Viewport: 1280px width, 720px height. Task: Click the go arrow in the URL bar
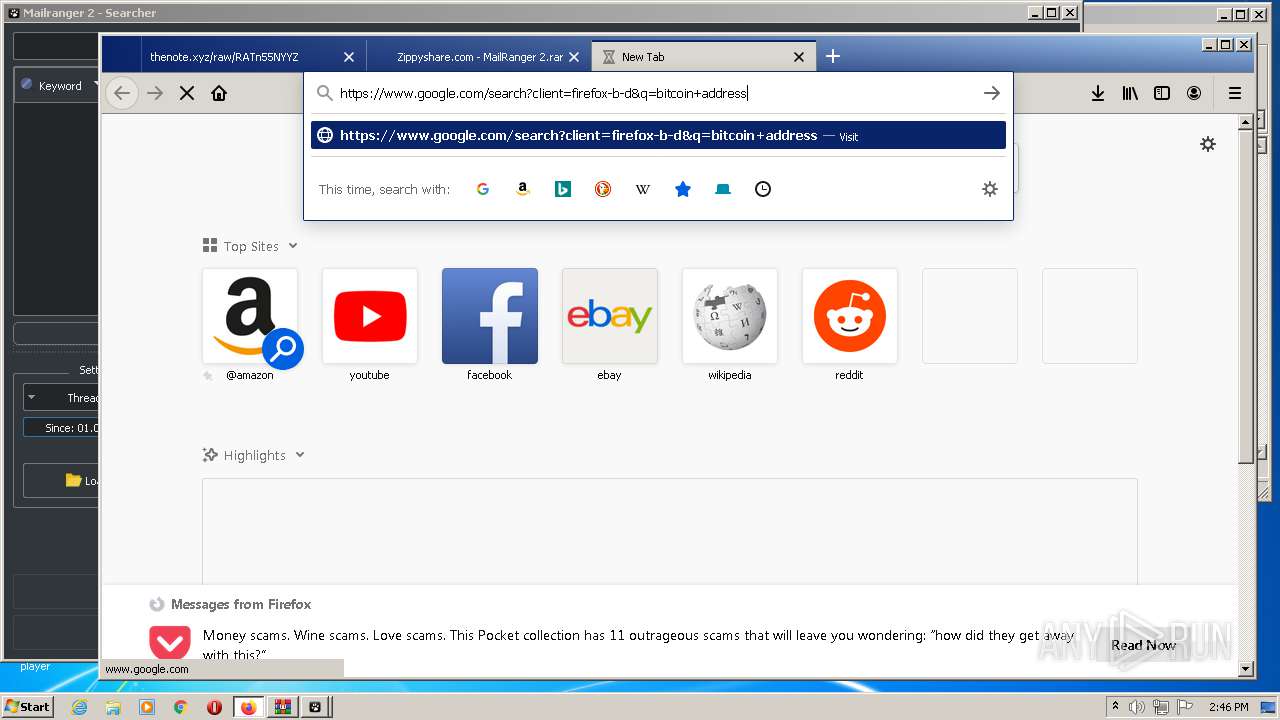(x=991, y=93)
